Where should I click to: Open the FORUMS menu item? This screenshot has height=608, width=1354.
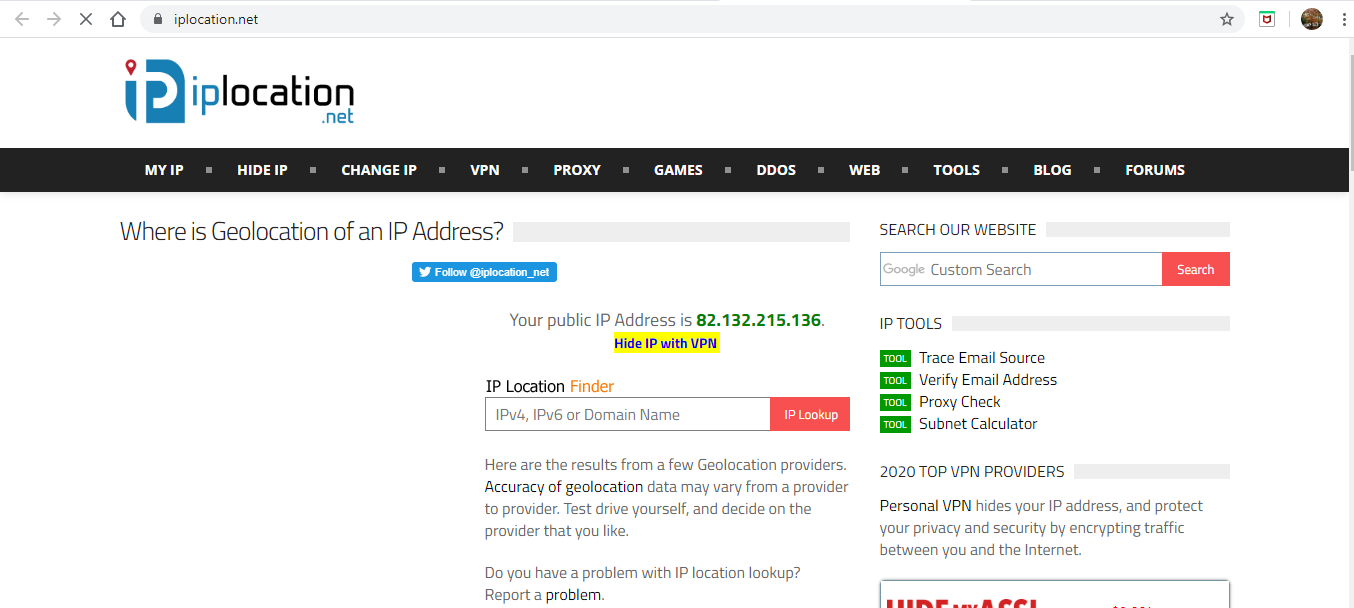(1155, 170)
